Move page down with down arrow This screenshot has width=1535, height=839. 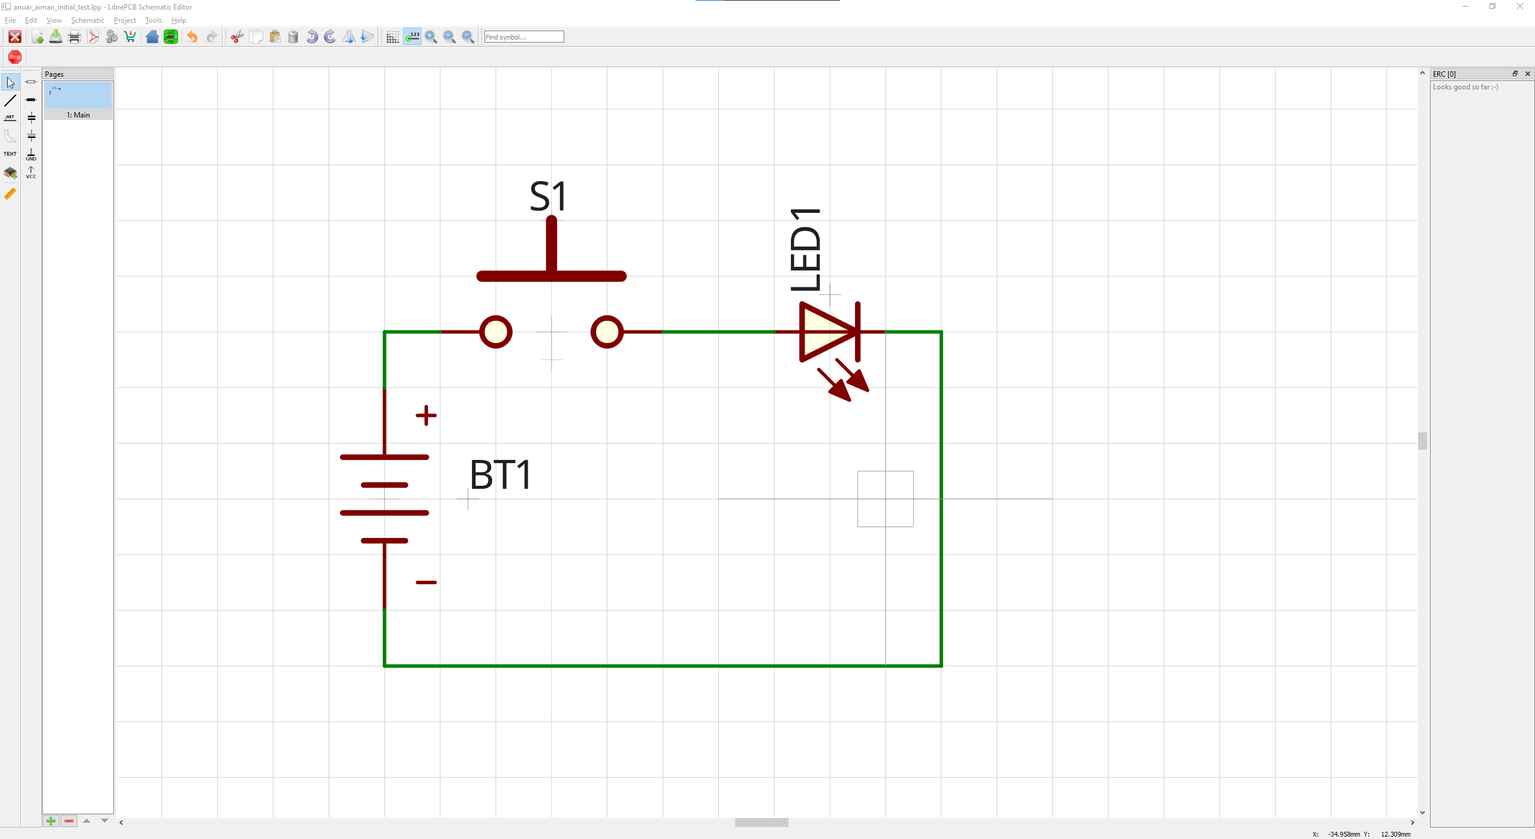click(104, 821)
